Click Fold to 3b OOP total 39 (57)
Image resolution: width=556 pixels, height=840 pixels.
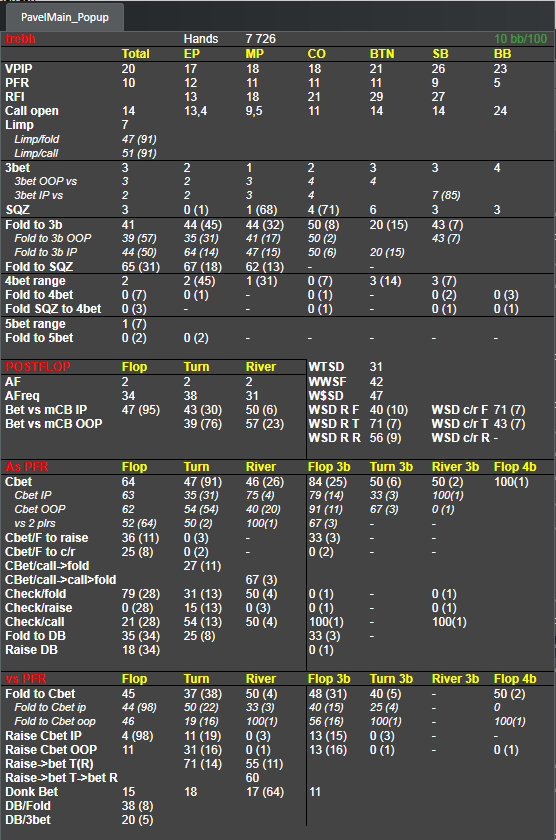(139, 238)
